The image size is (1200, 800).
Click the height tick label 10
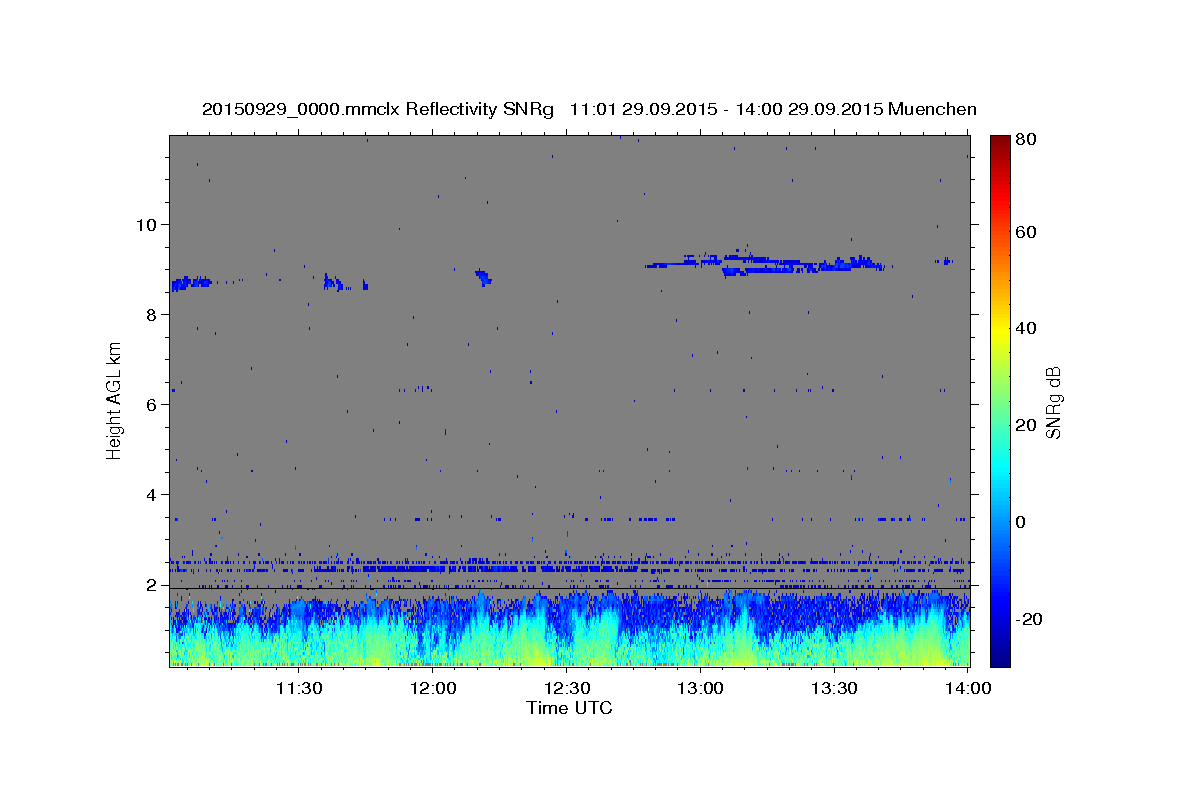[x=148, y=224]
